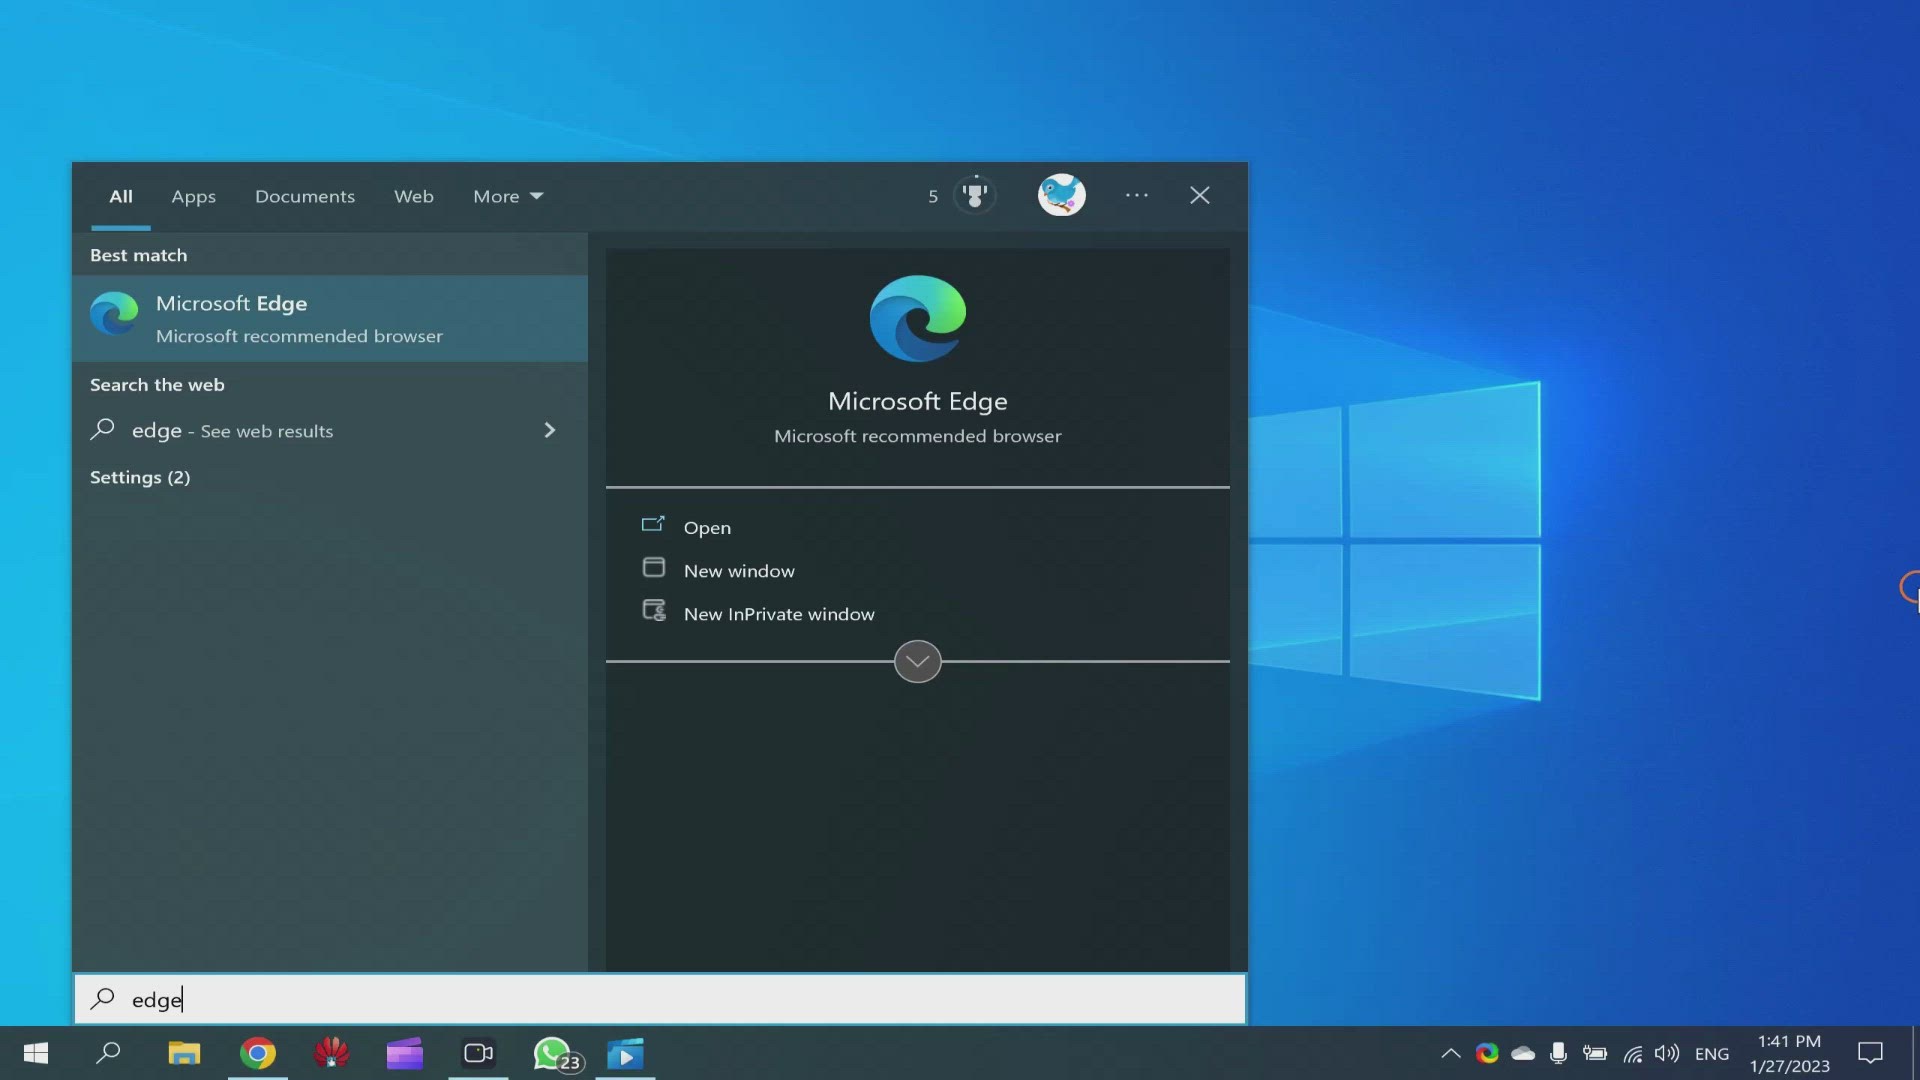Switch to the Documents search tab

305,196
